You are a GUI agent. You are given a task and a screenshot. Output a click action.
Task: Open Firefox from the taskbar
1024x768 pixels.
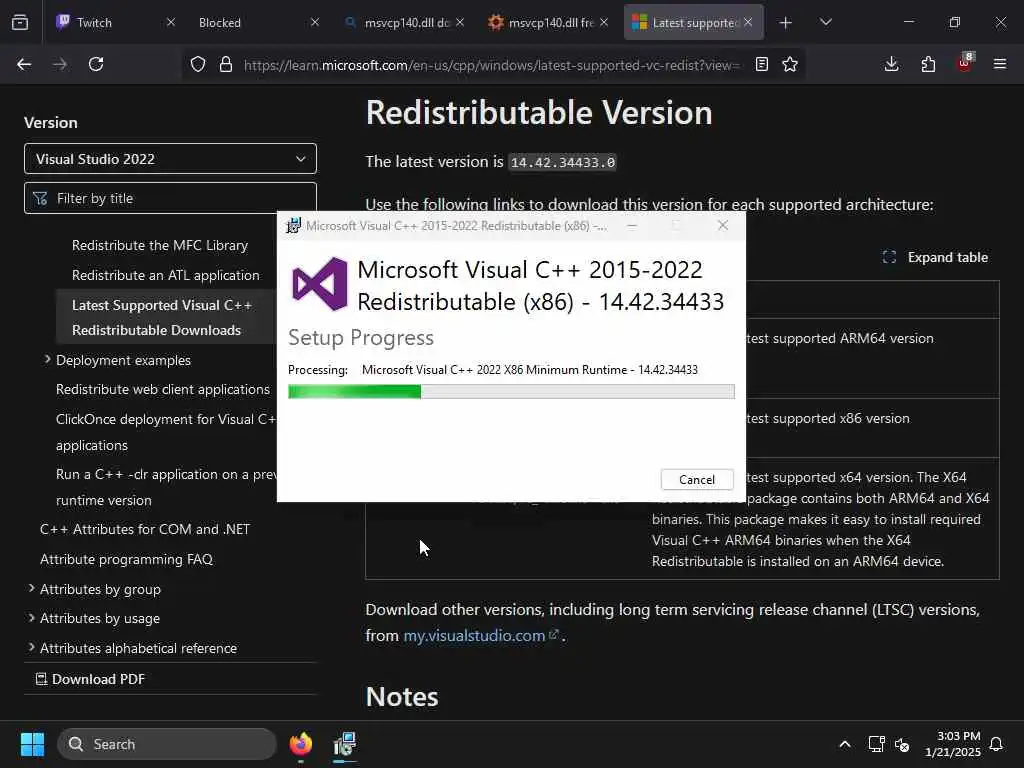pyautogui.click(x=301, y=744)
